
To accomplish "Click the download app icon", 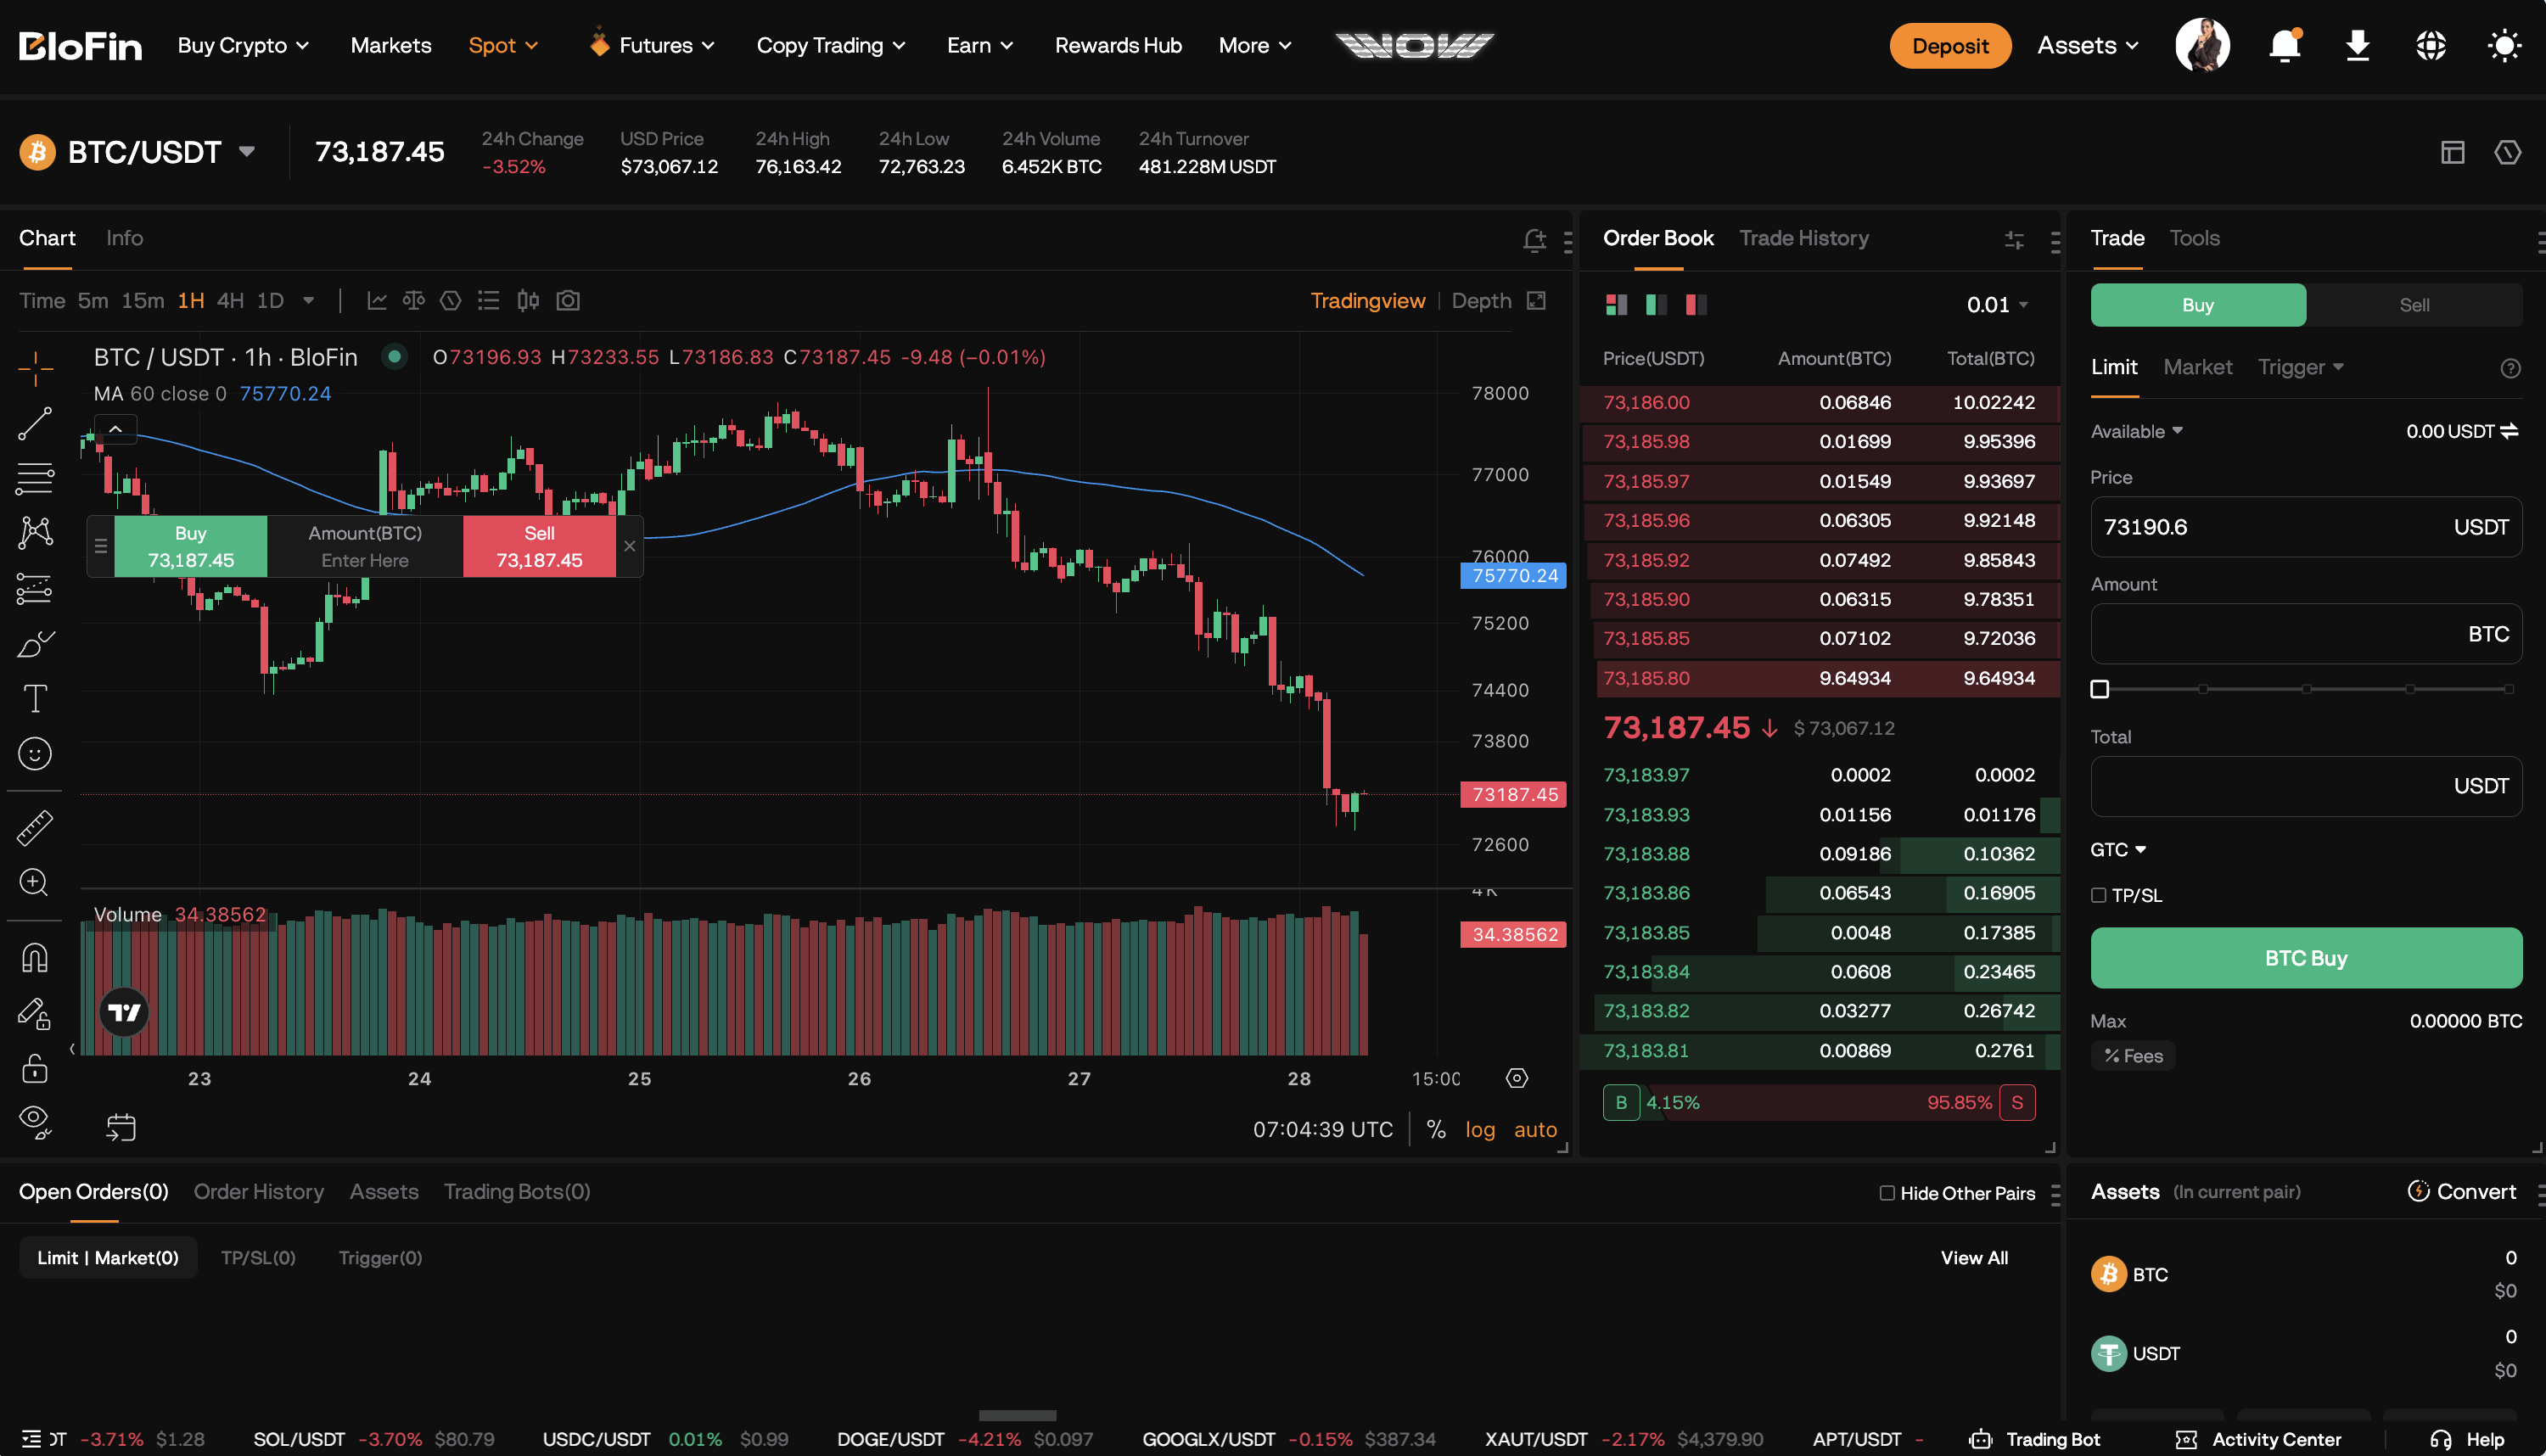I will [2357, 46].
